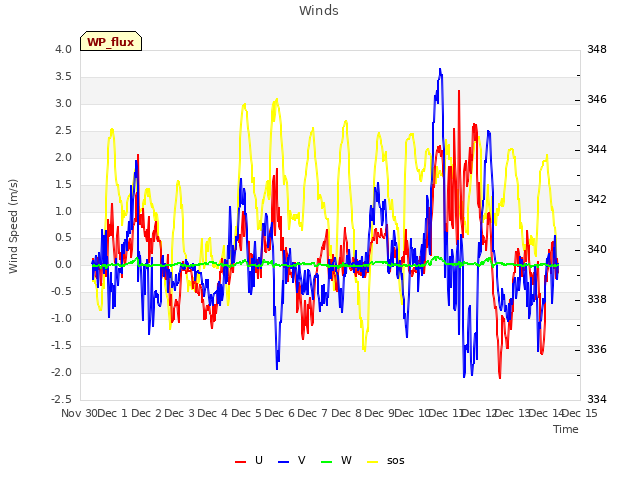640x480 pixels.
Task: Click the 1.0 left axis value
Action: 63,211
